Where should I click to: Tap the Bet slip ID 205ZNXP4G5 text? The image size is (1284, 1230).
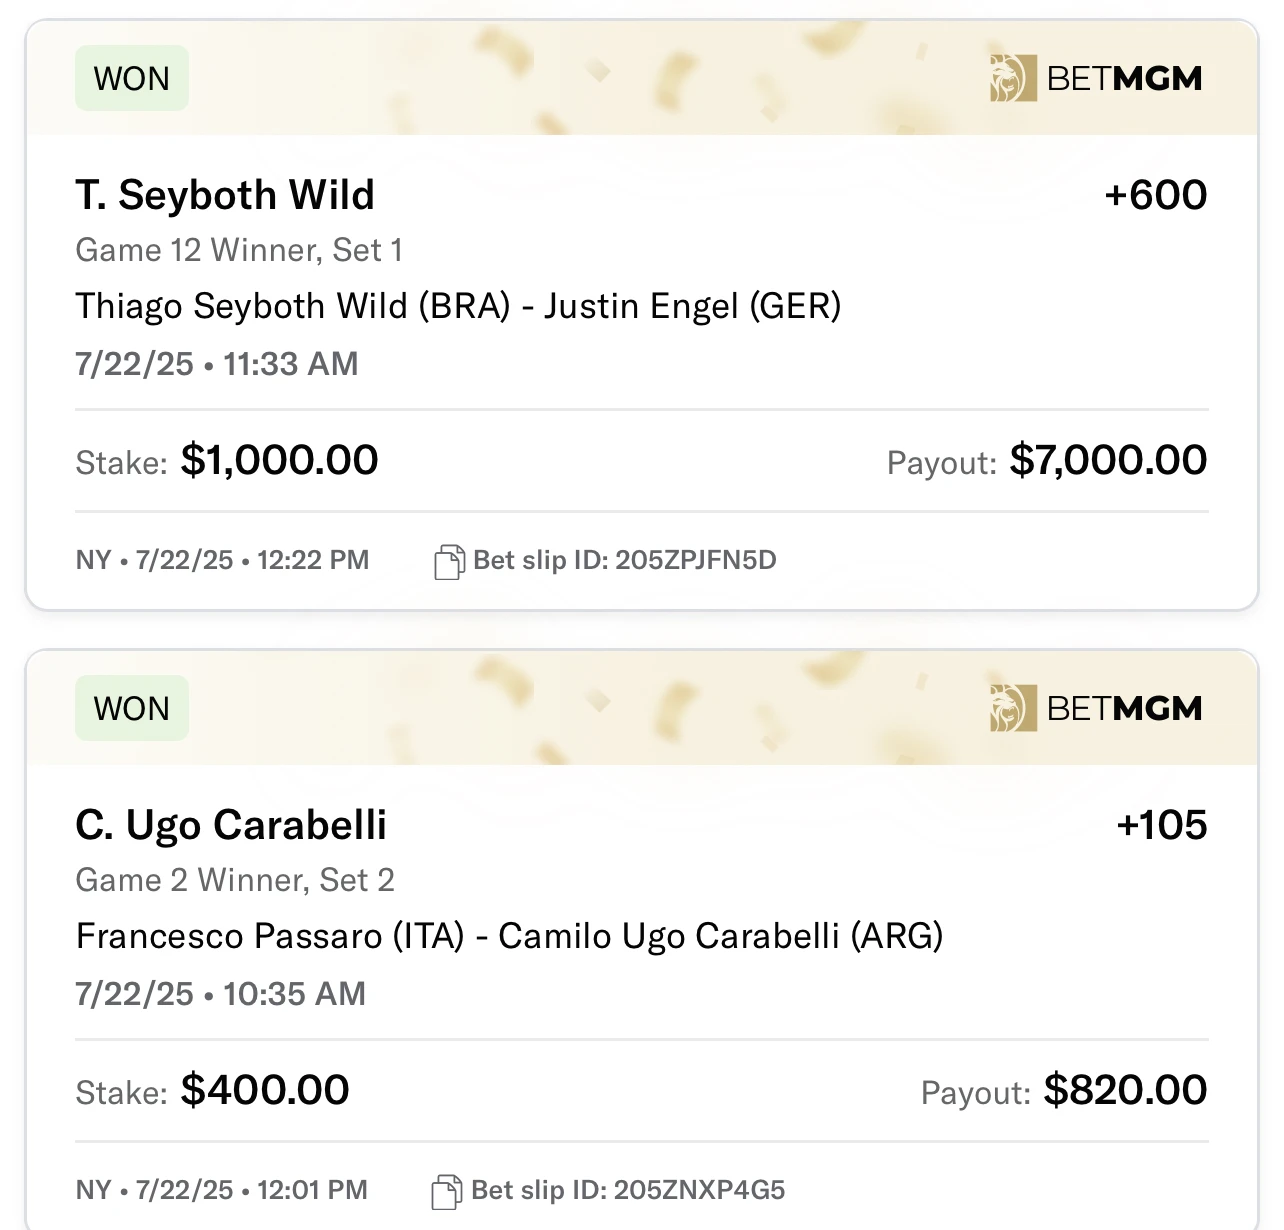click(x=628, y=1190)
